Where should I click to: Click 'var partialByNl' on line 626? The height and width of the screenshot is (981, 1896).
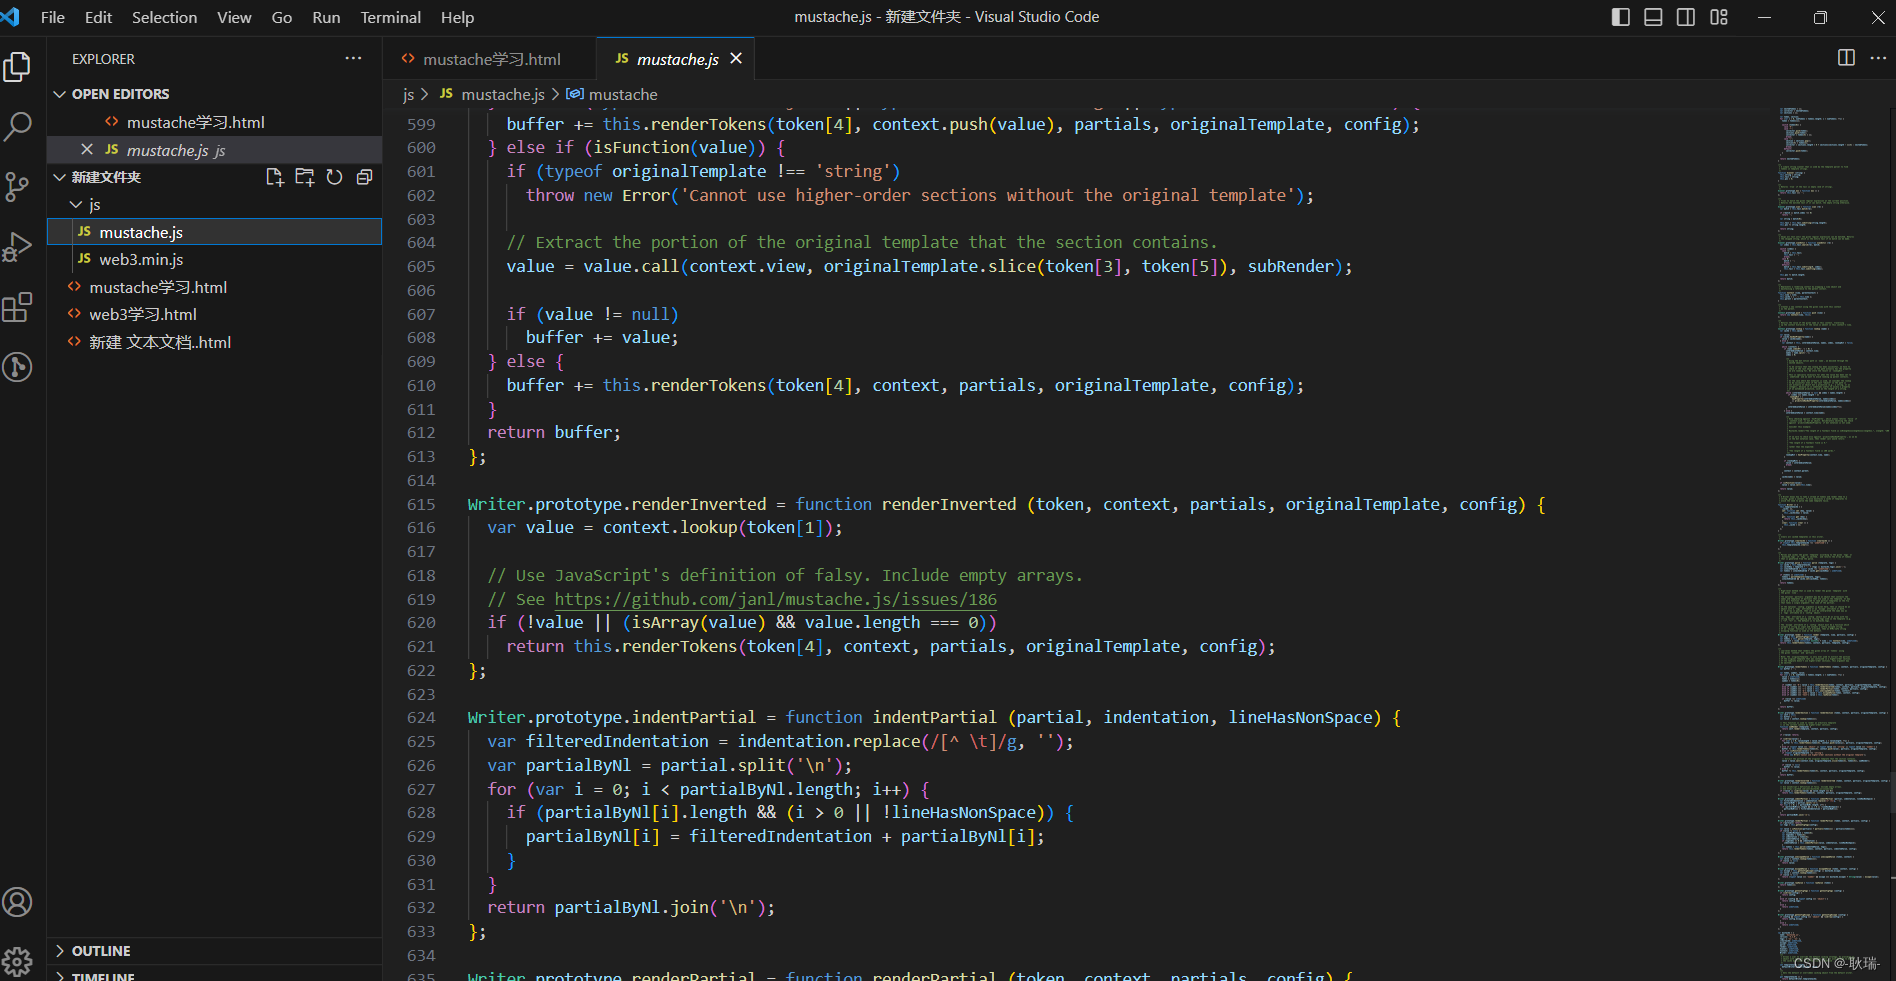[559, 765]
